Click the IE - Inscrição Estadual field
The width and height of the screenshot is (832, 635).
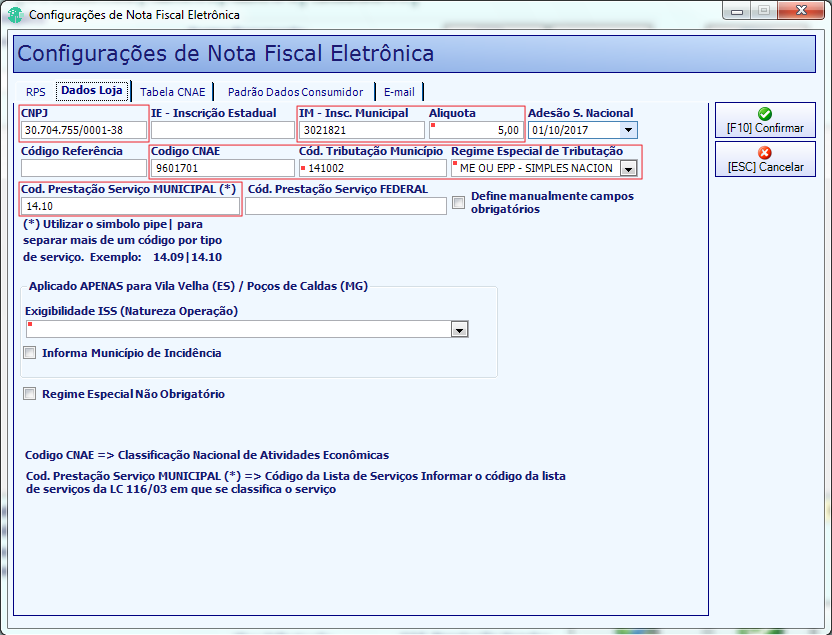pos(223,130)
